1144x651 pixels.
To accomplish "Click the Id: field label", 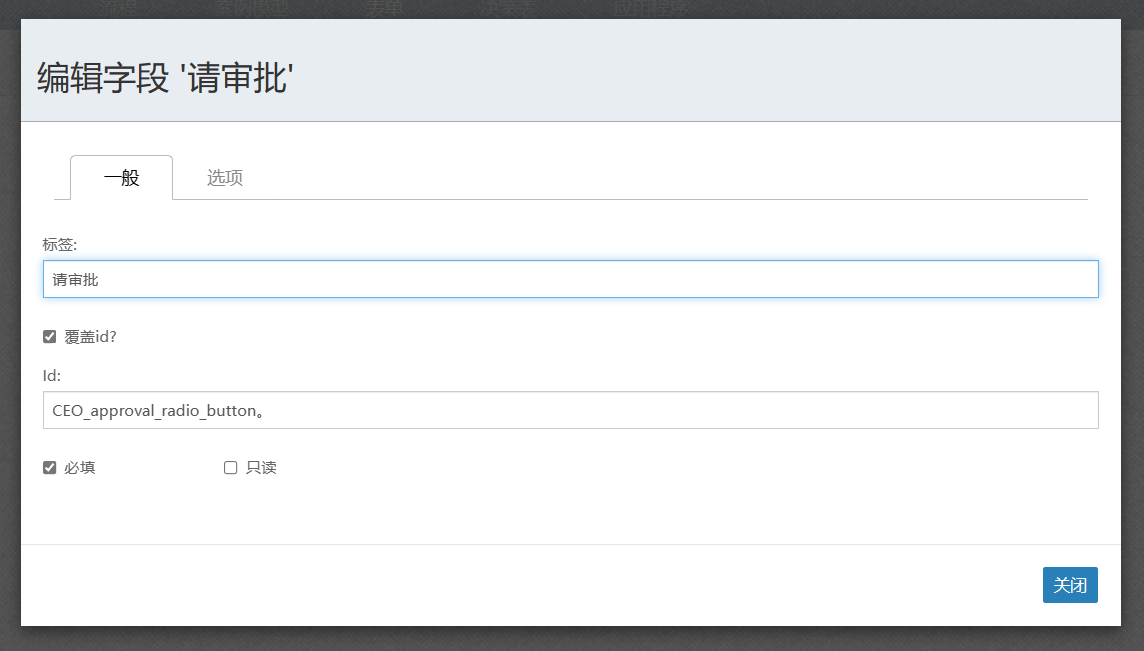I will click(x=52, y=375).
